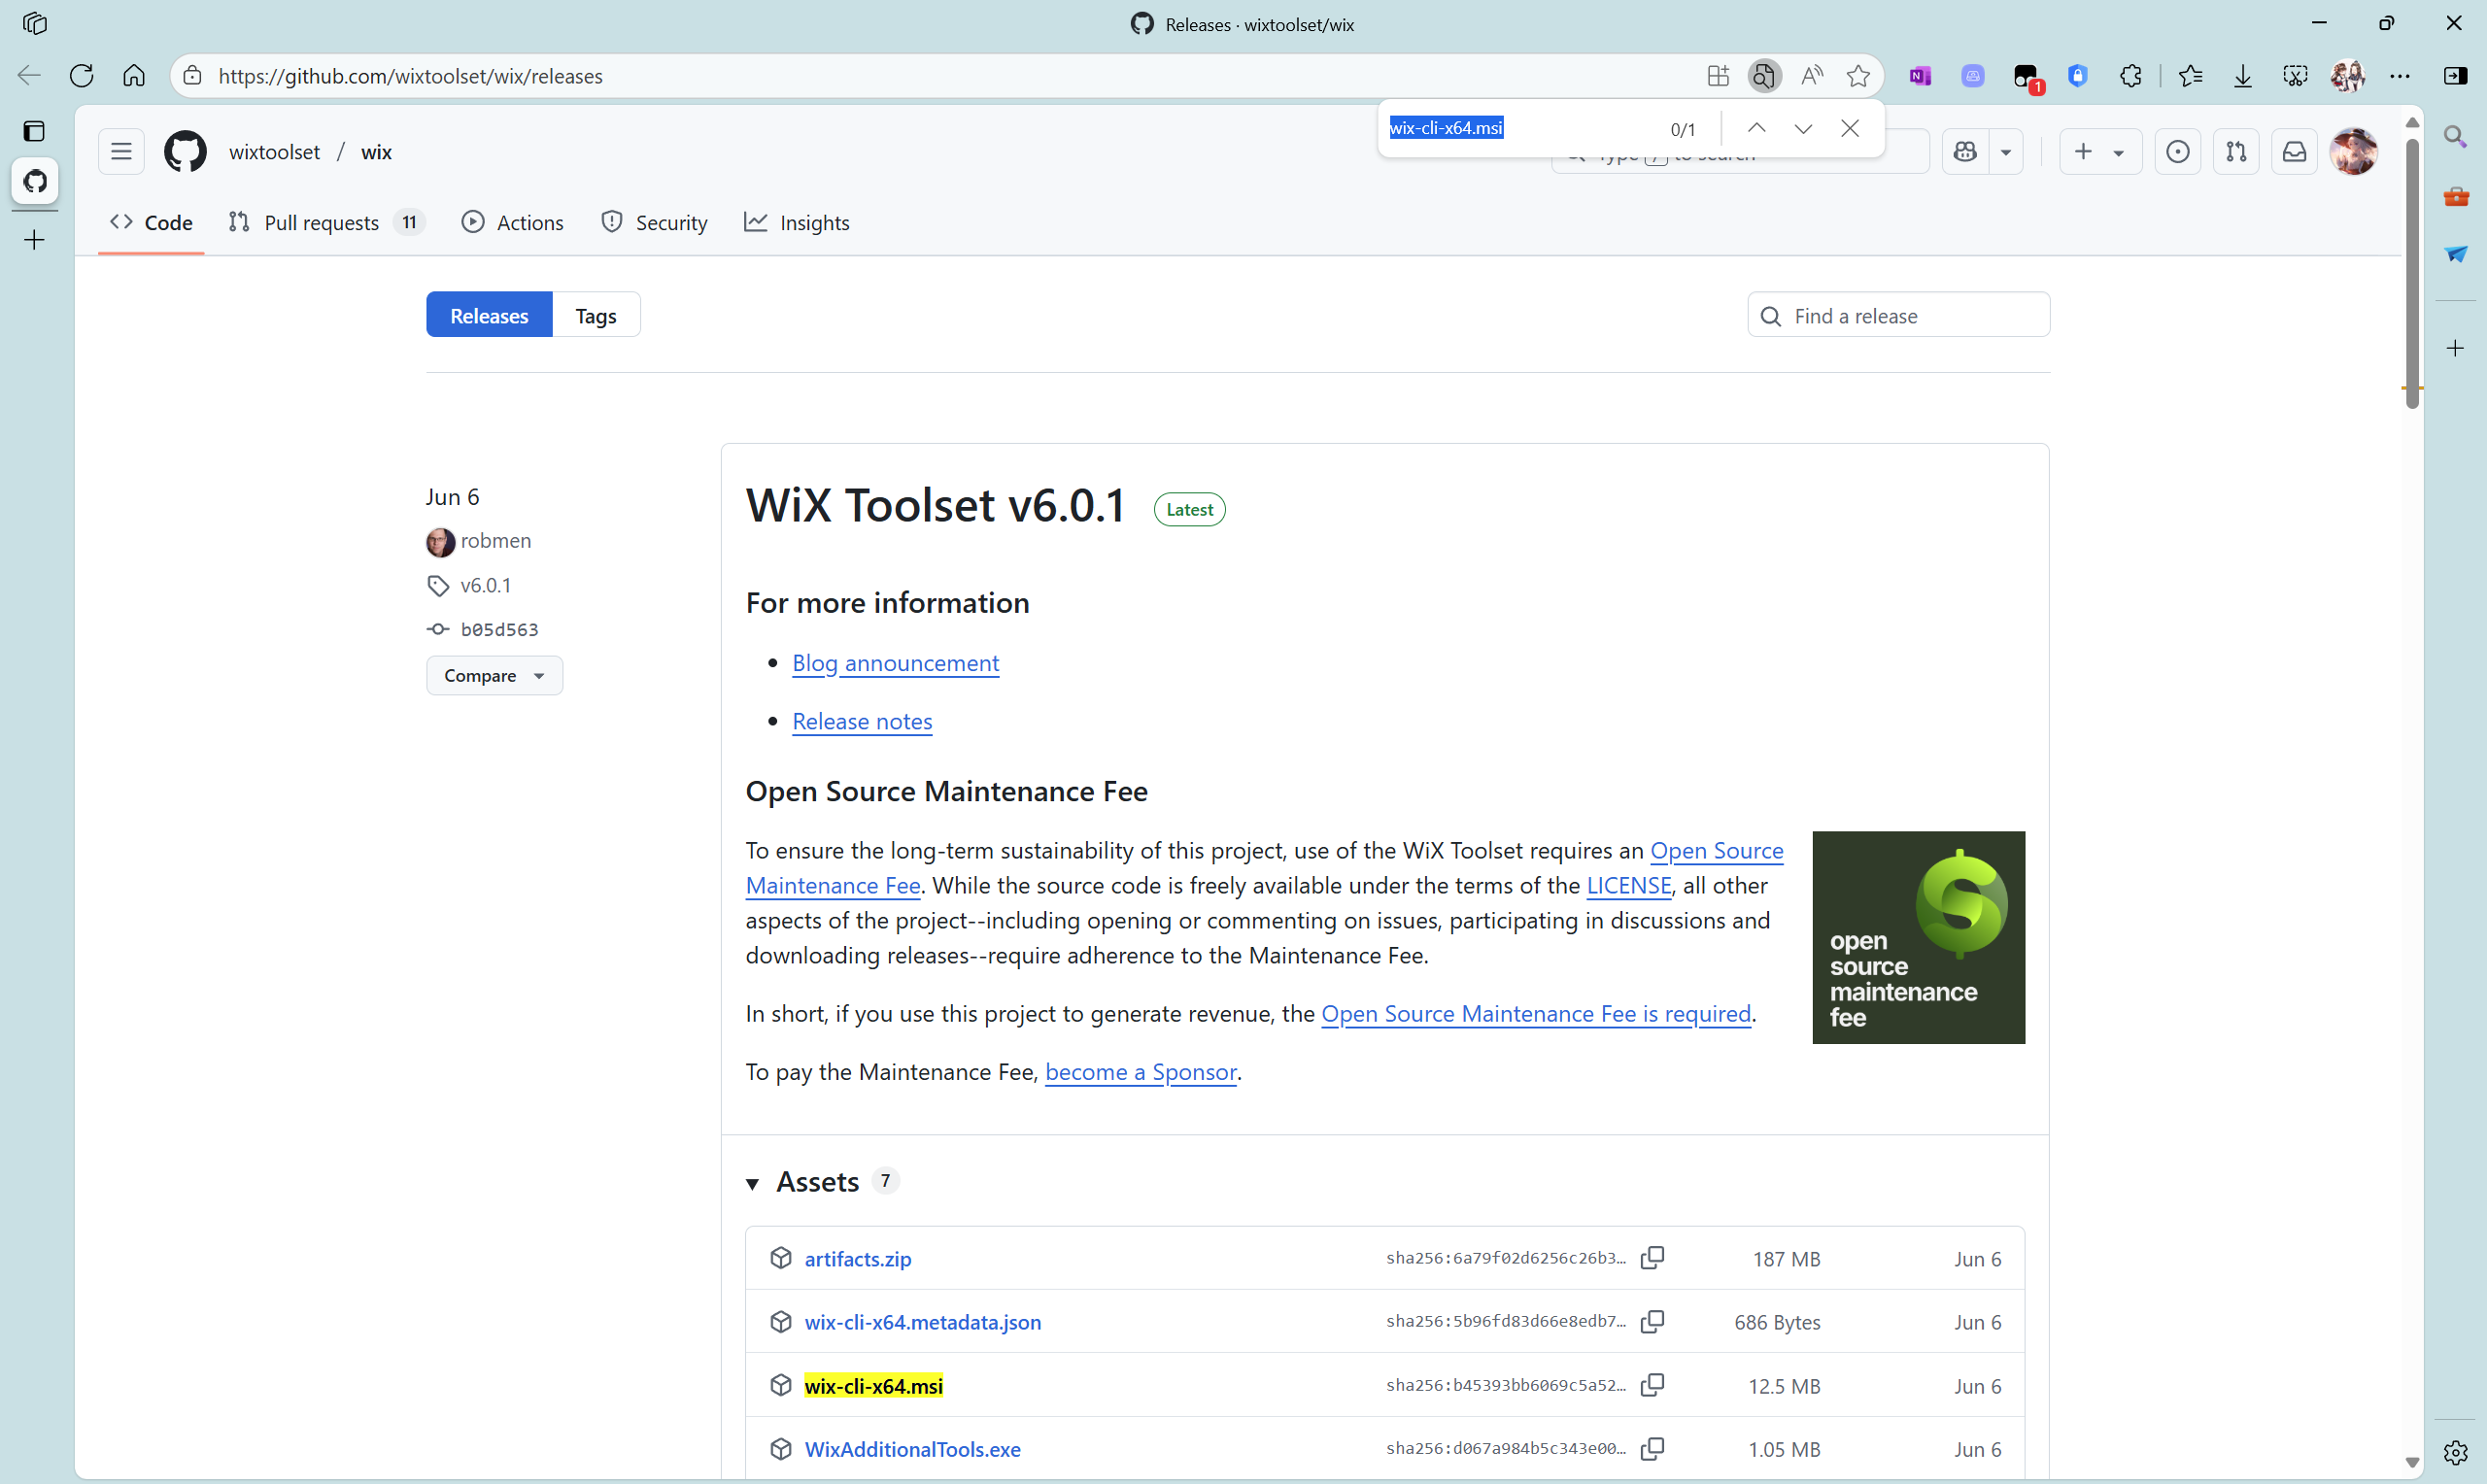
Task: Click the open source maintenance fee image
Action: click(1918, 937)
